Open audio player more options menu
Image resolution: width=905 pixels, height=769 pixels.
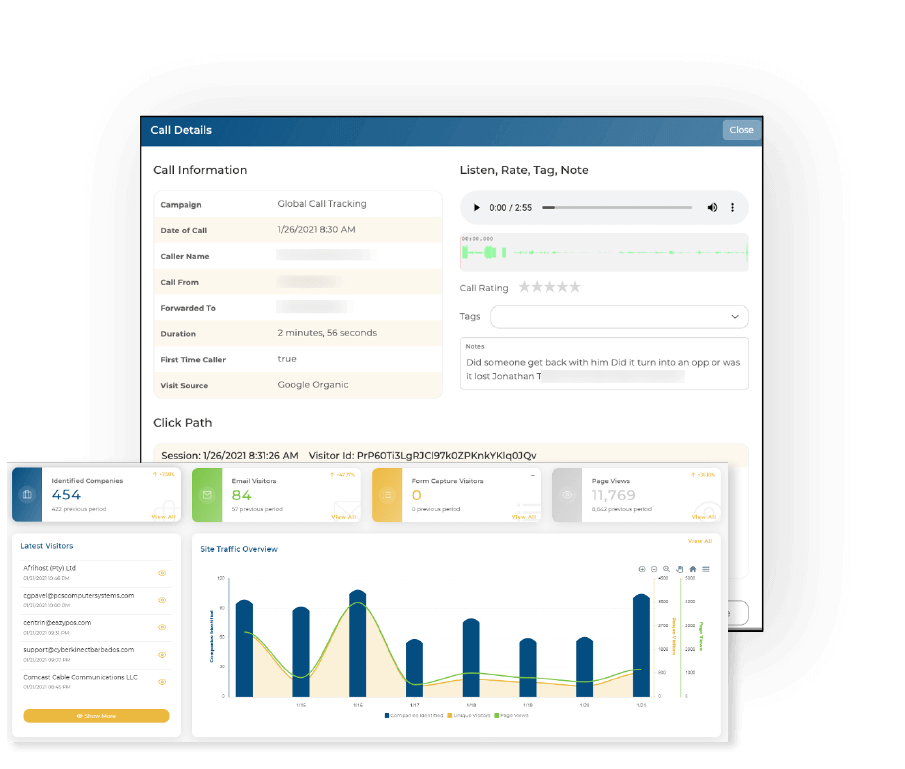point(732,208)
